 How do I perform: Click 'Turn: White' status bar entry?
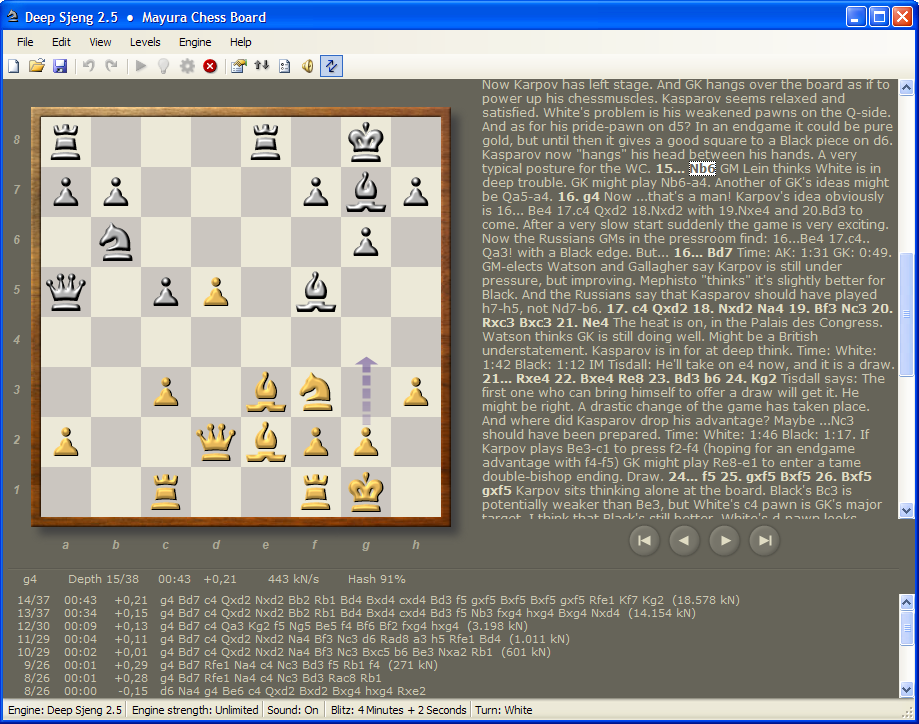[504, 710]
